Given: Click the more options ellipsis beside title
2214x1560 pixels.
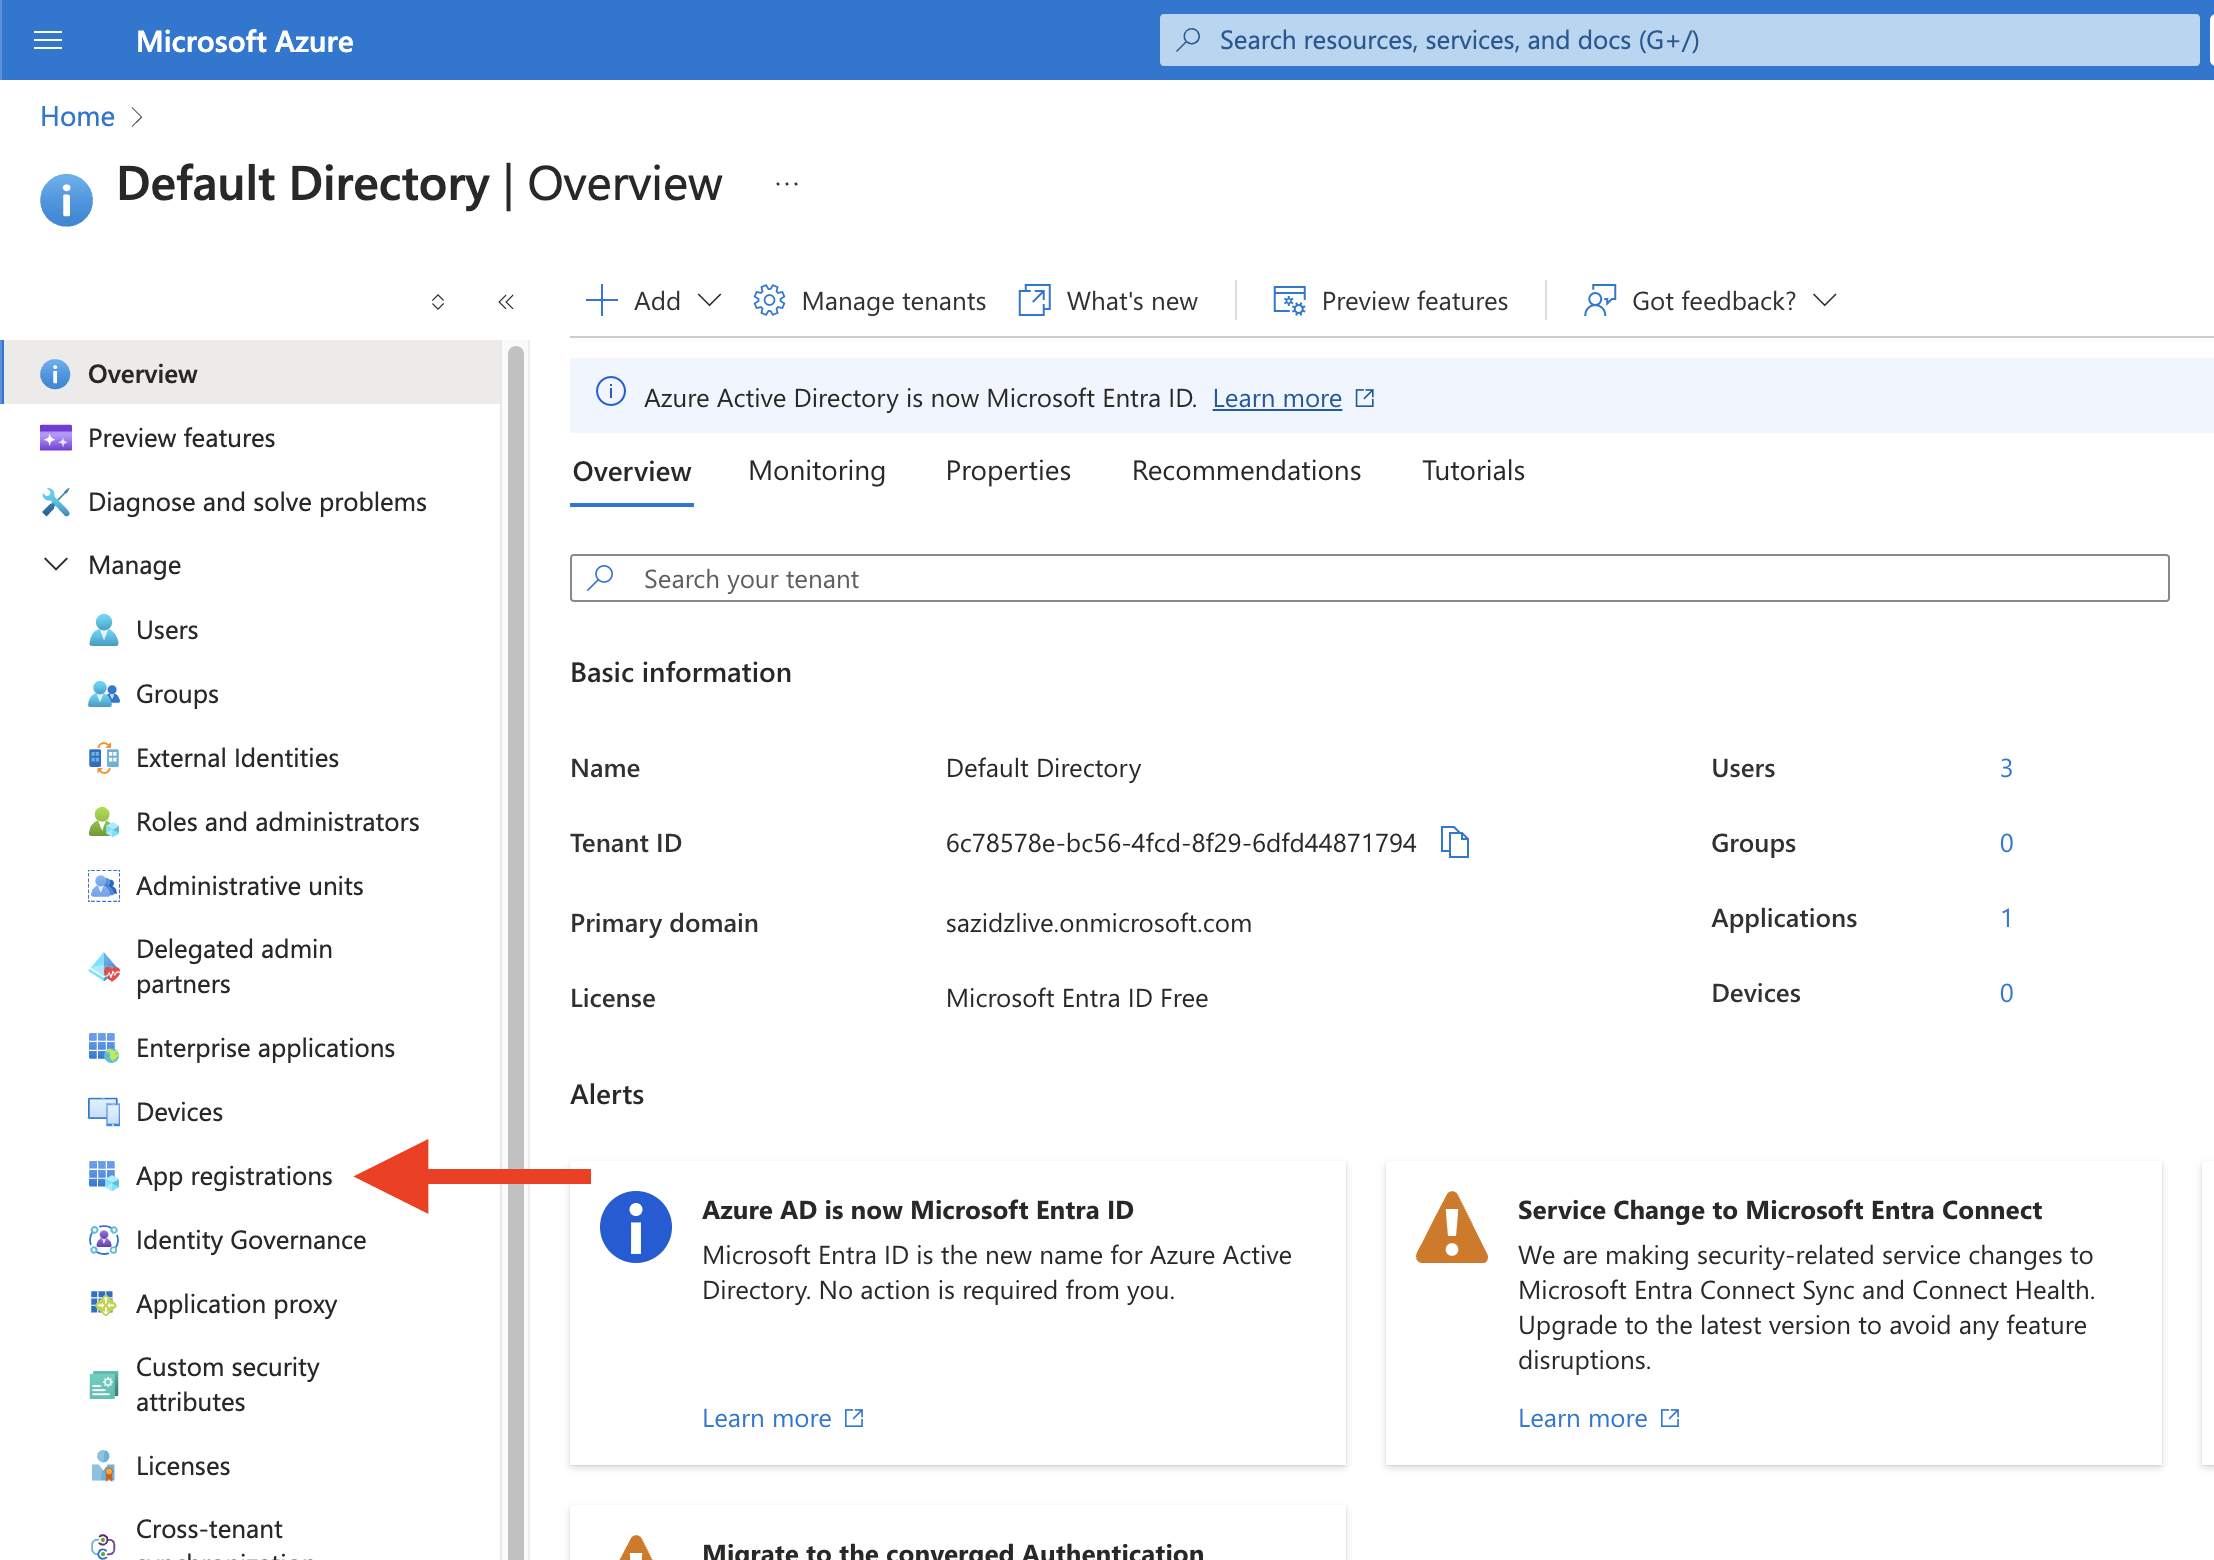Looking at the screenshot, I should 787,184.
